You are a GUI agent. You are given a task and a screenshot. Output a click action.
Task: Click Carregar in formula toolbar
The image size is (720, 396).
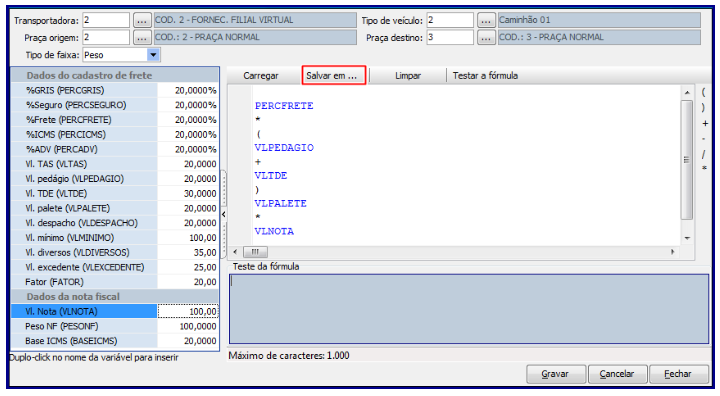(261, 76)
